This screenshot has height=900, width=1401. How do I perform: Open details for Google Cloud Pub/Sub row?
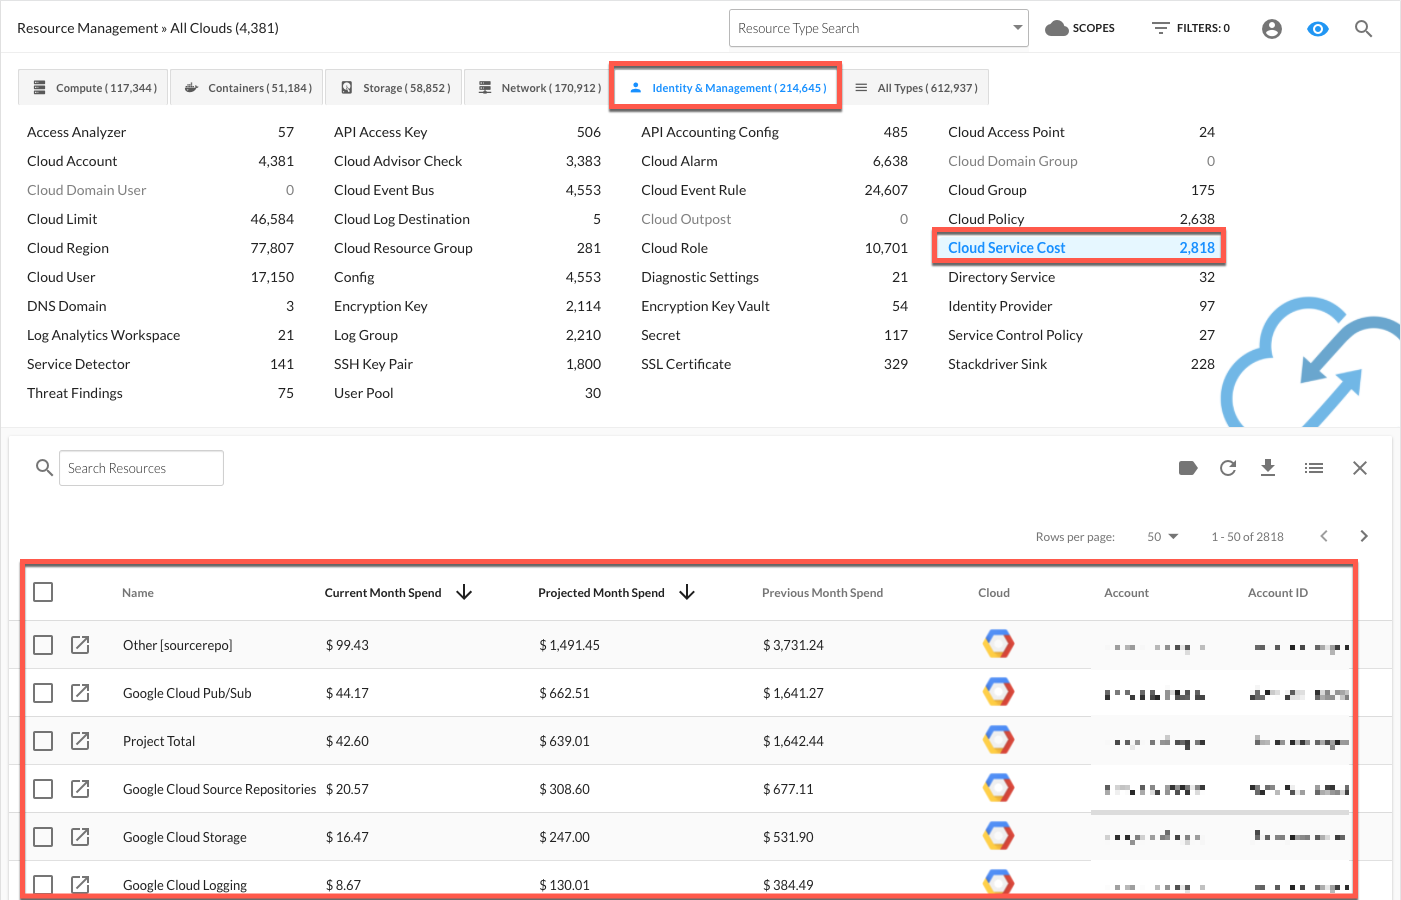click(x=80, y=693)
